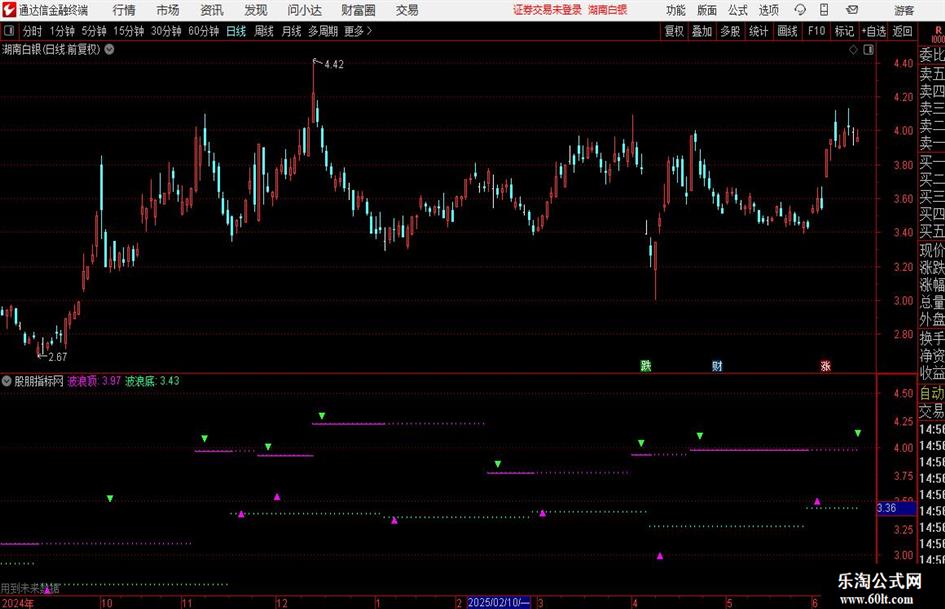This screenshot has width=945, height=609.
Task: Switch to the 30分钟 period
Action: (x=166, y=31)
